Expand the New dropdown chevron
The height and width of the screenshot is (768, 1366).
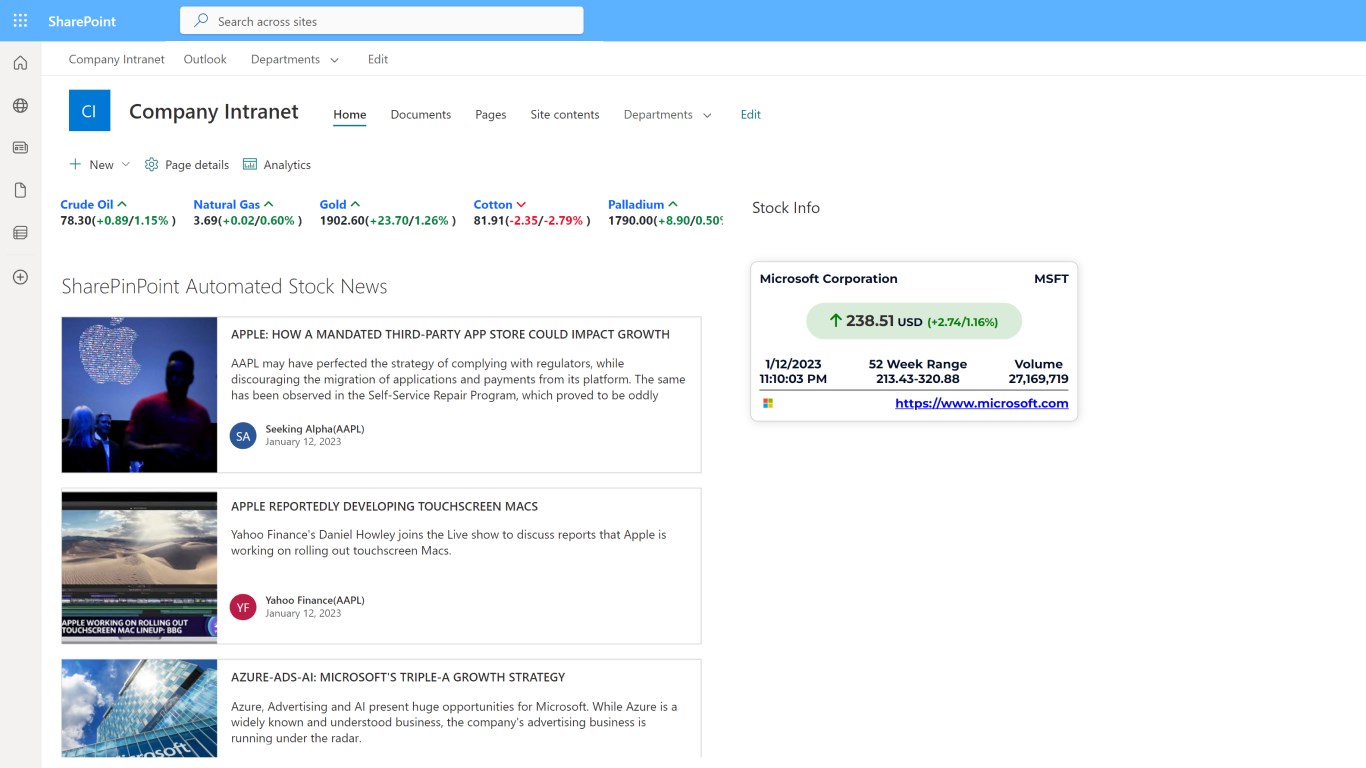(125, 164)
